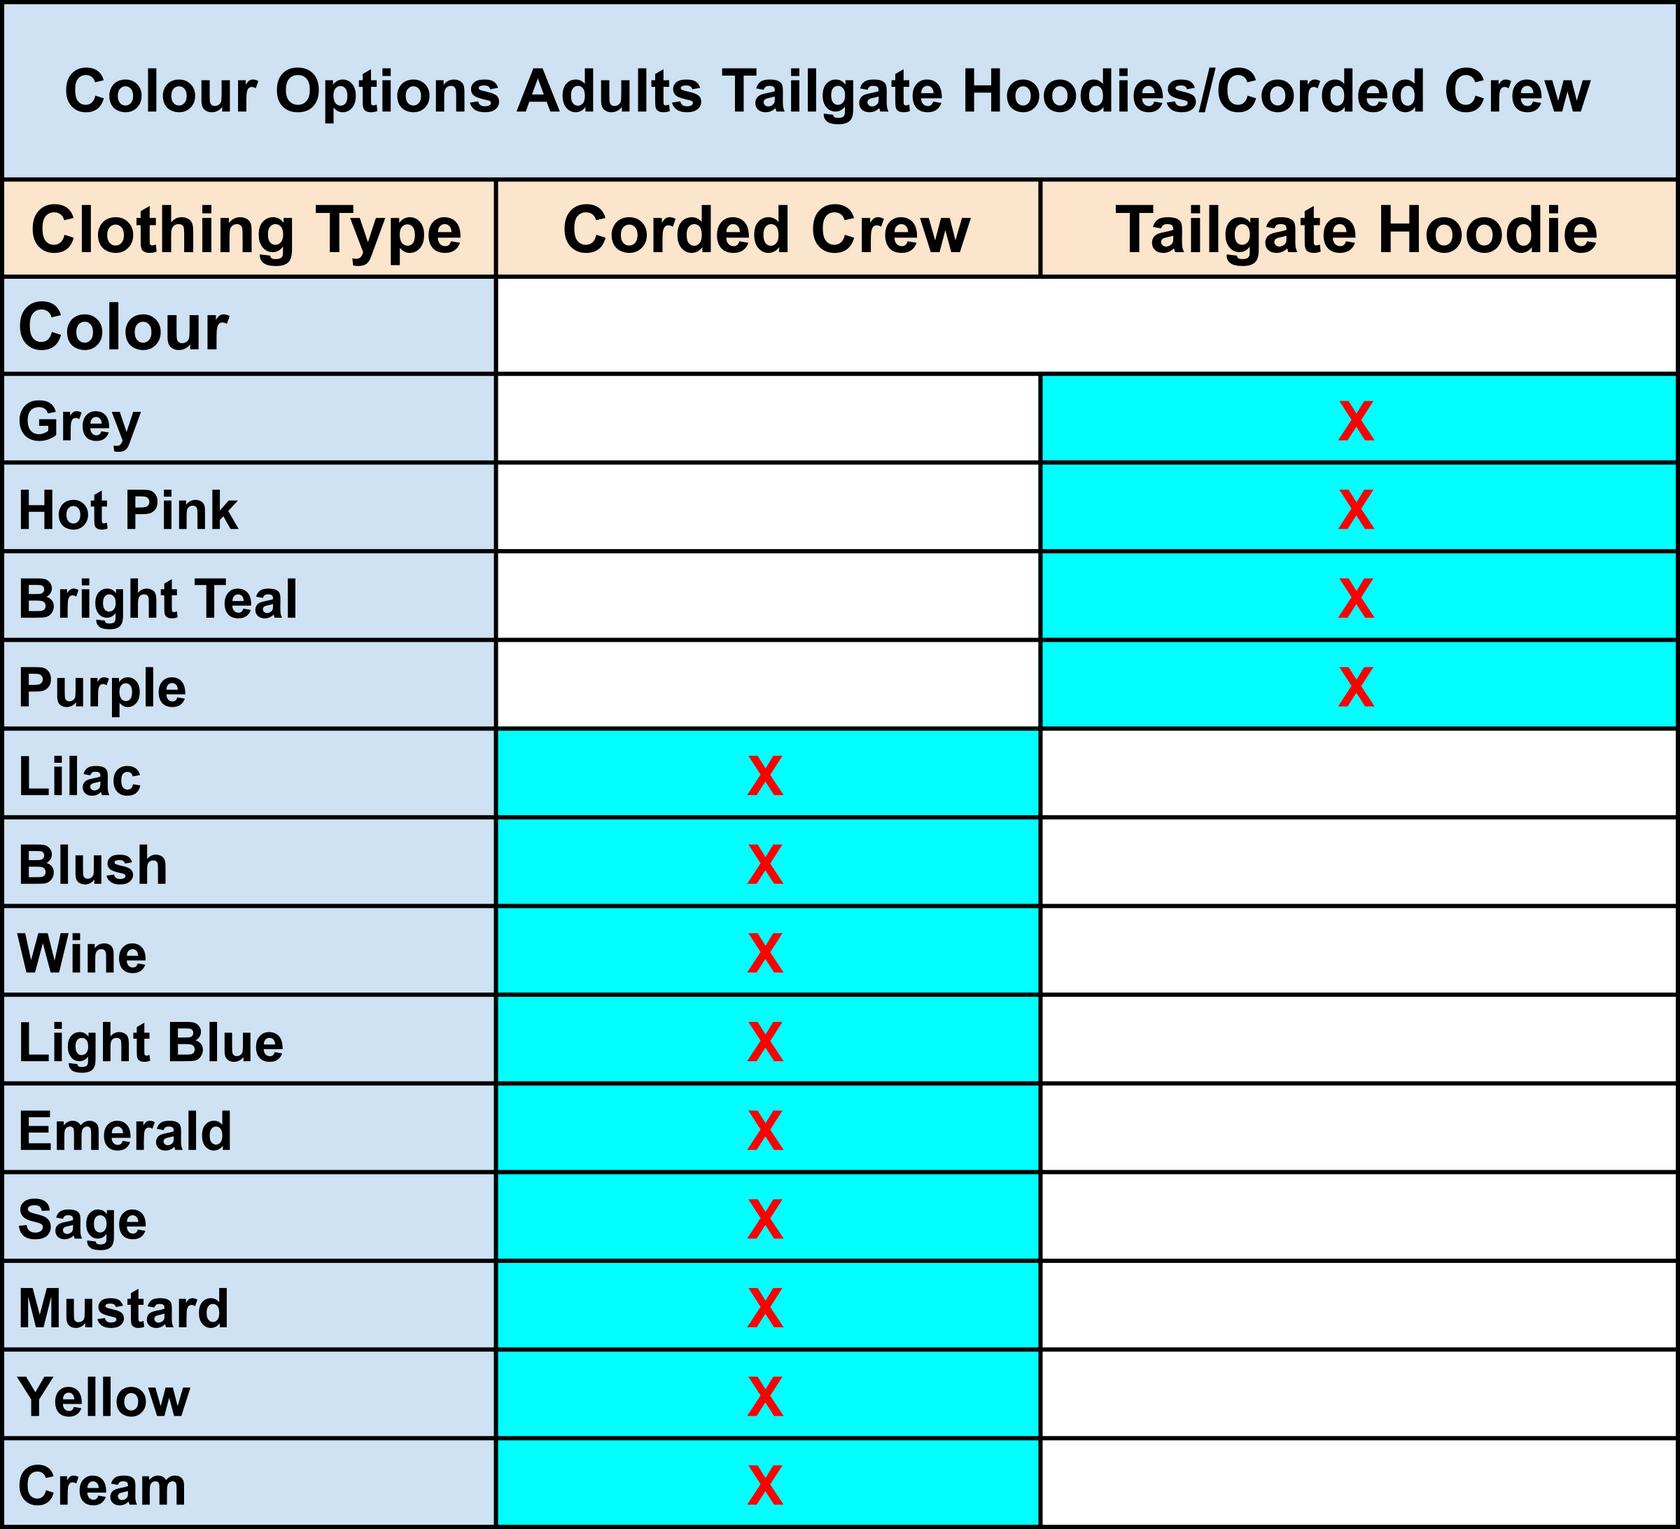Select the Tailgate Hoodie column header
Image resolution: width=1680 pixels, height=1529 pixels.
click(1358, 229)
